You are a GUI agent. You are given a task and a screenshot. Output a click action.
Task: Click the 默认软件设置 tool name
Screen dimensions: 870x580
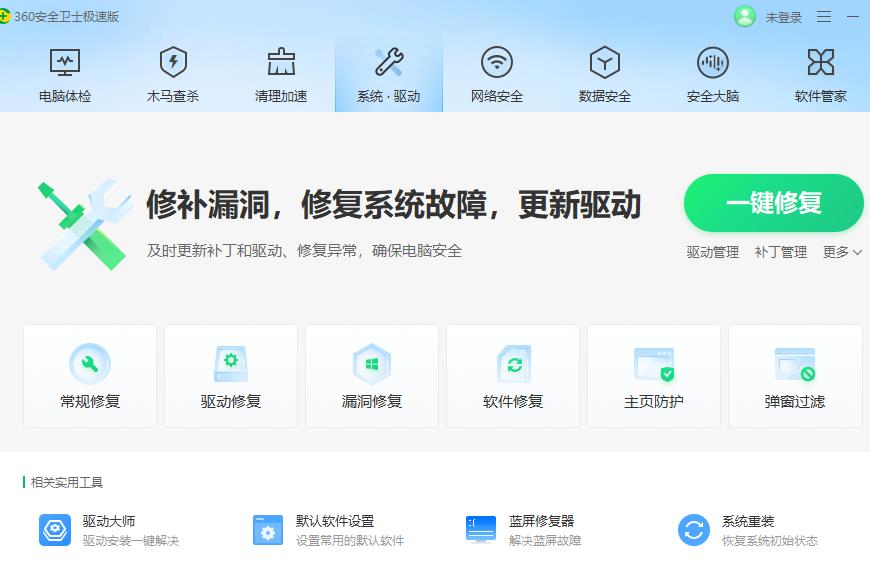[335, 521]
